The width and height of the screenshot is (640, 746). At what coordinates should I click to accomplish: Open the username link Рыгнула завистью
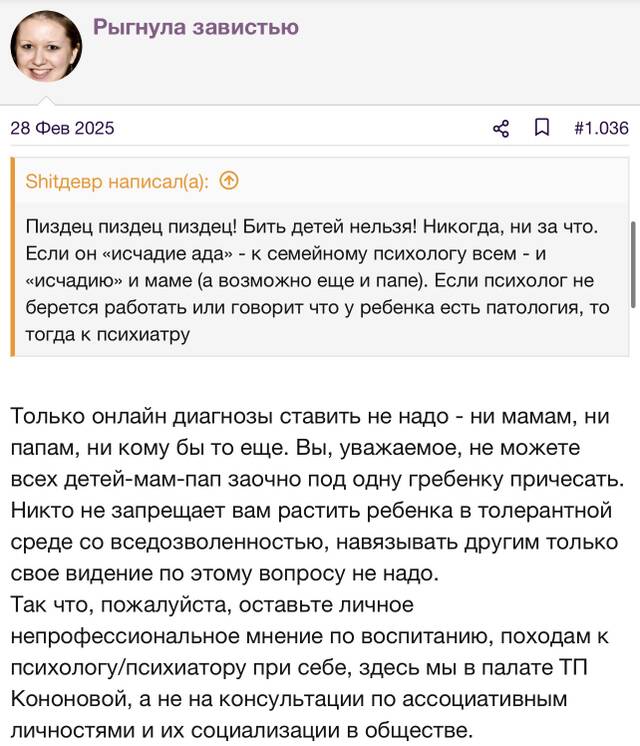tap(196, 27)
